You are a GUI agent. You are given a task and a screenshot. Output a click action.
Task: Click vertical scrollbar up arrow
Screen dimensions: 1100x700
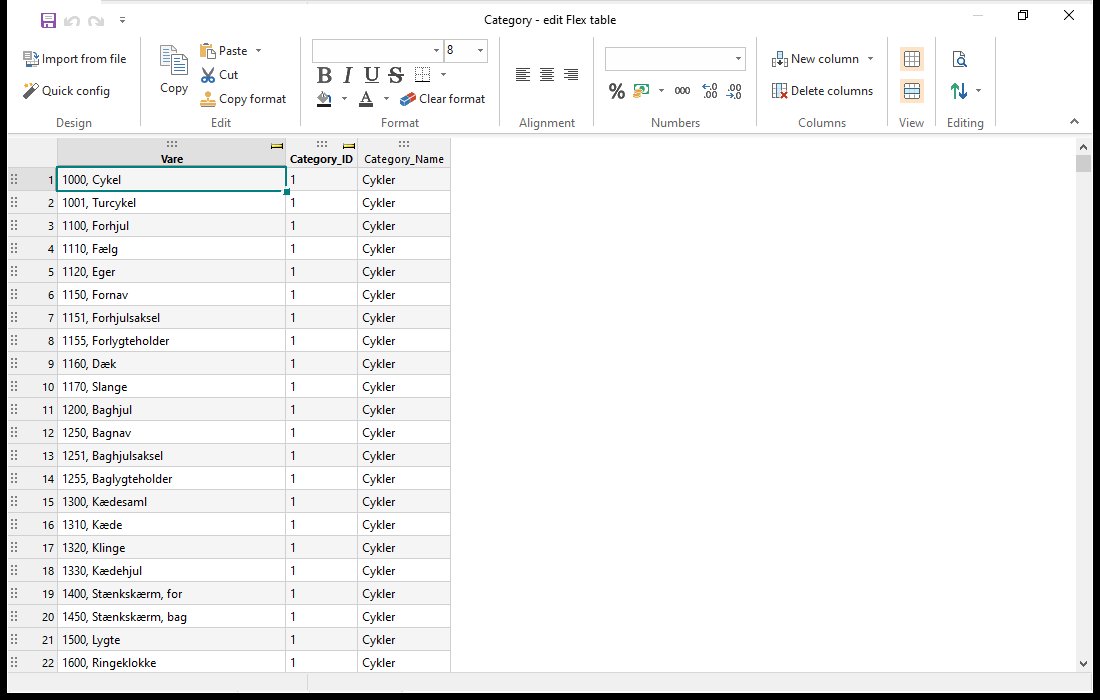tap(1083, 147)
